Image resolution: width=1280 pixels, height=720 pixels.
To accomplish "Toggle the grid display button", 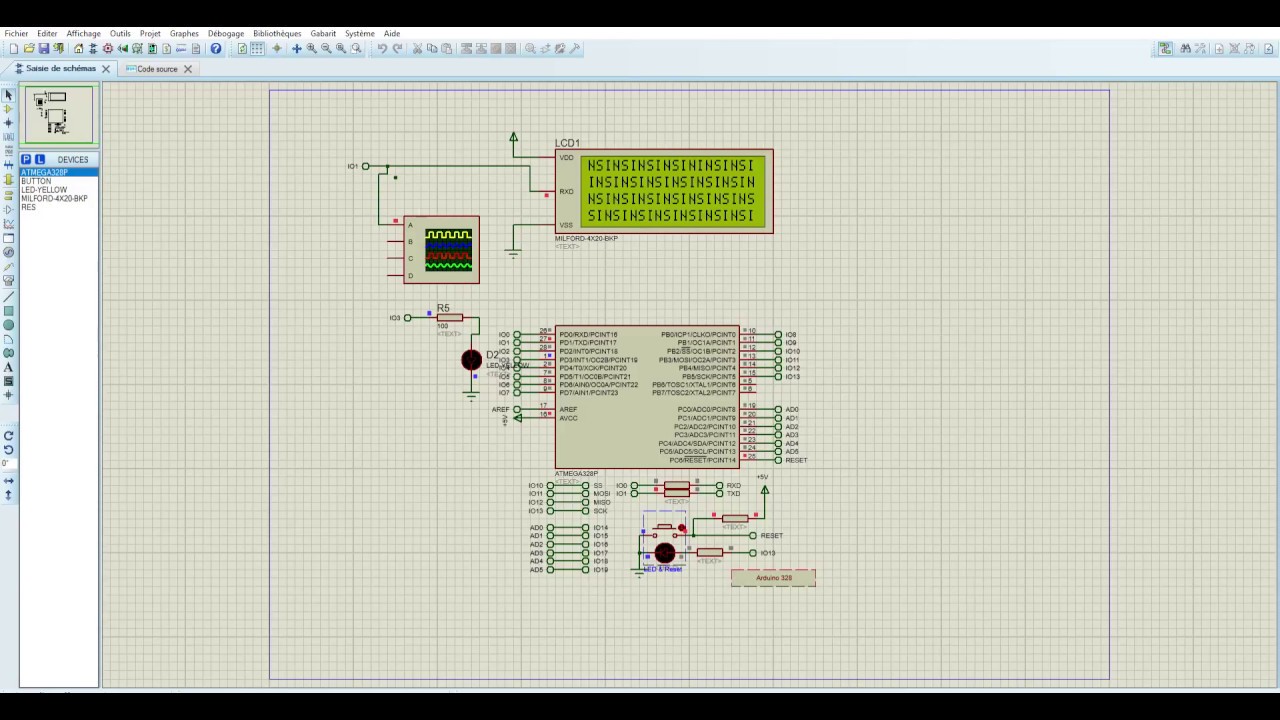I will [x=257, y=48].
